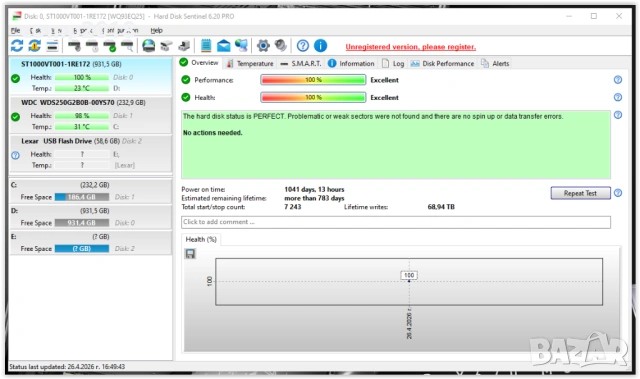Click the grey disk devices toolbar icon
This screenshot has height=379, width=640.
pyautogui.click(x=166, y=46)
